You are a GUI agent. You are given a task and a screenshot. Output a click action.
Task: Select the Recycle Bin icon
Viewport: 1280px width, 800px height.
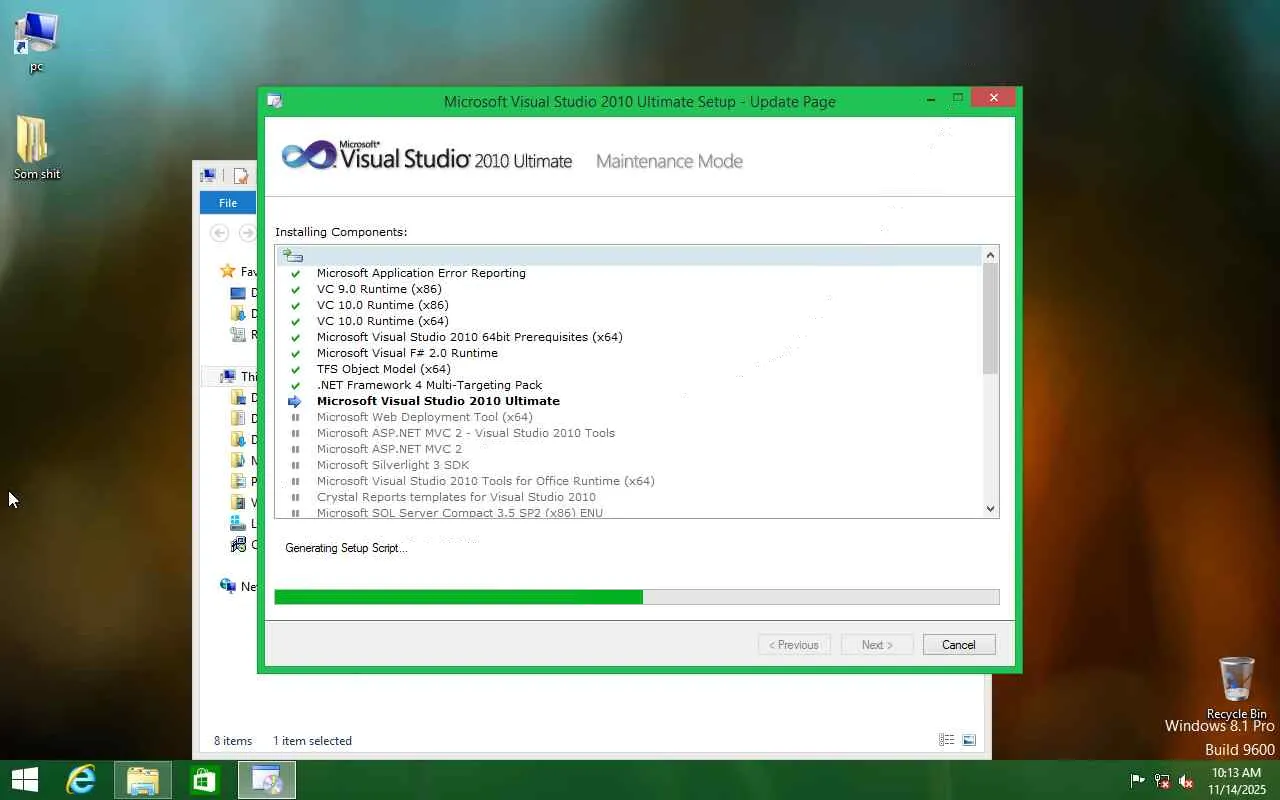coord(1237,688)
